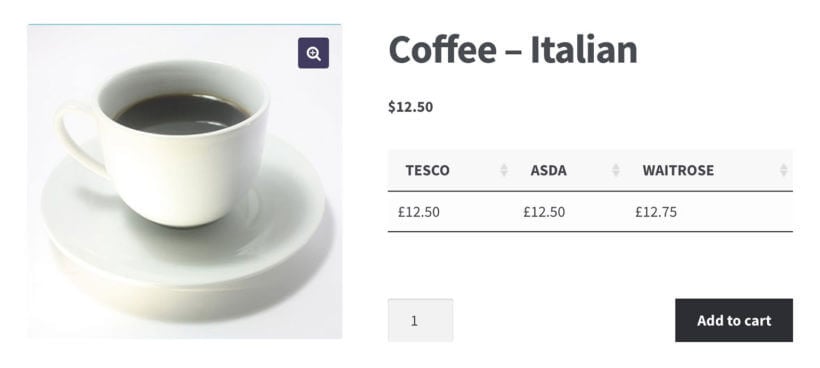Click the dark coffee inside the cup
820x368 pixels.
181,114
